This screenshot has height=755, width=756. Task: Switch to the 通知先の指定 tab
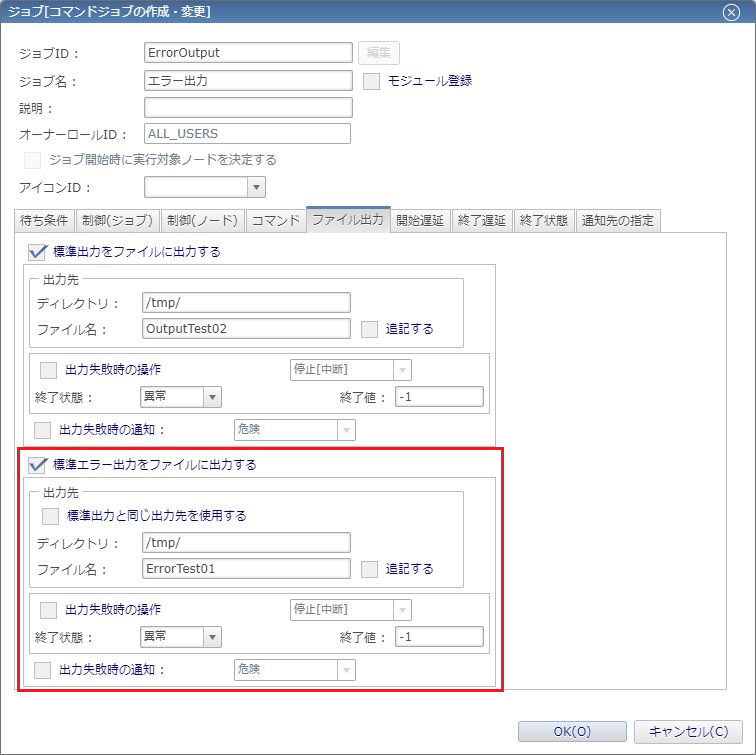[x=618, y=221]
